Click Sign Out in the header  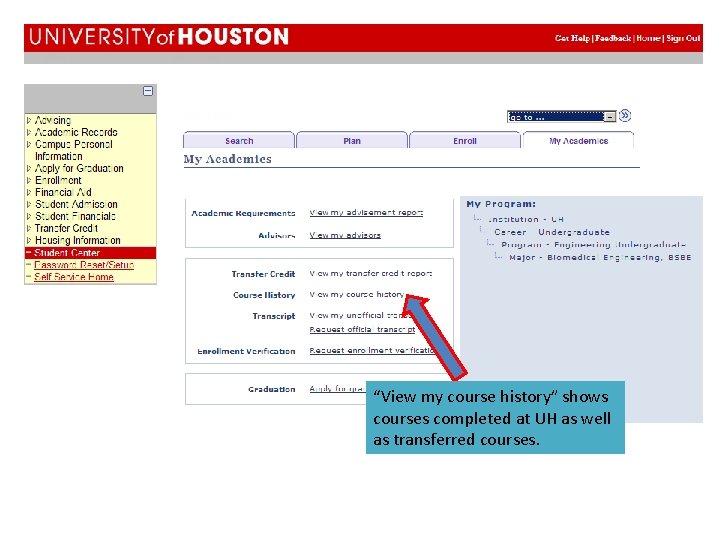683,38
